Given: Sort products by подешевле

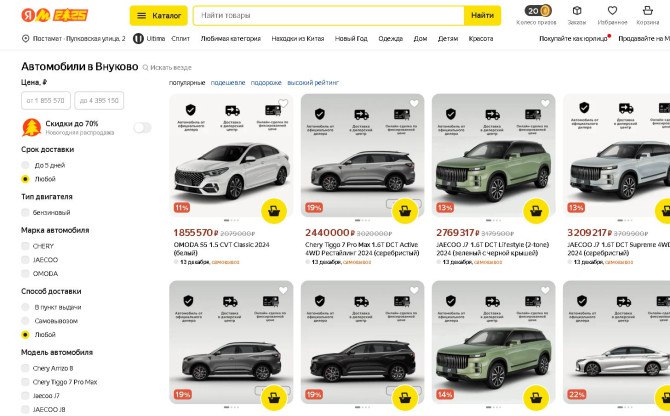Looking at the screenshot, I should click(228, 82).
